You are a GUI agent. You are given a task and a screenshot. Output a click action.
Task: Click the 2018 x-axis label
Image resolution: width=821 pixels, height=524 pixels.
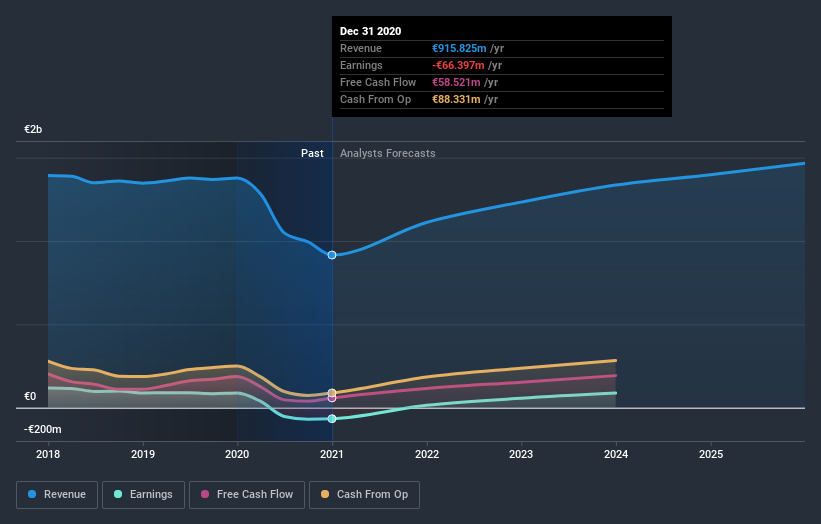pyautogui.click(x=48, y=454)
